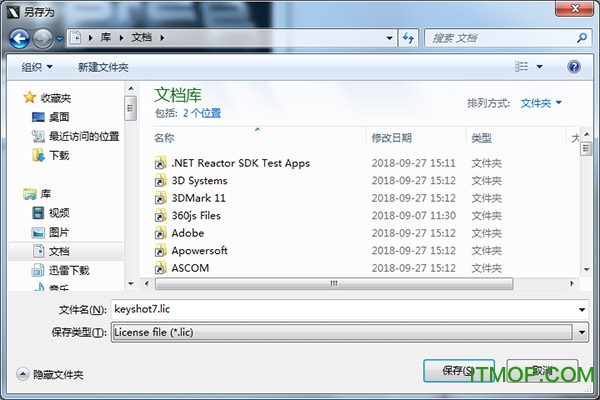The image size is (600, 400).
Task: Click the 新建文件夹 toolbar button
Action: (103, 67)
